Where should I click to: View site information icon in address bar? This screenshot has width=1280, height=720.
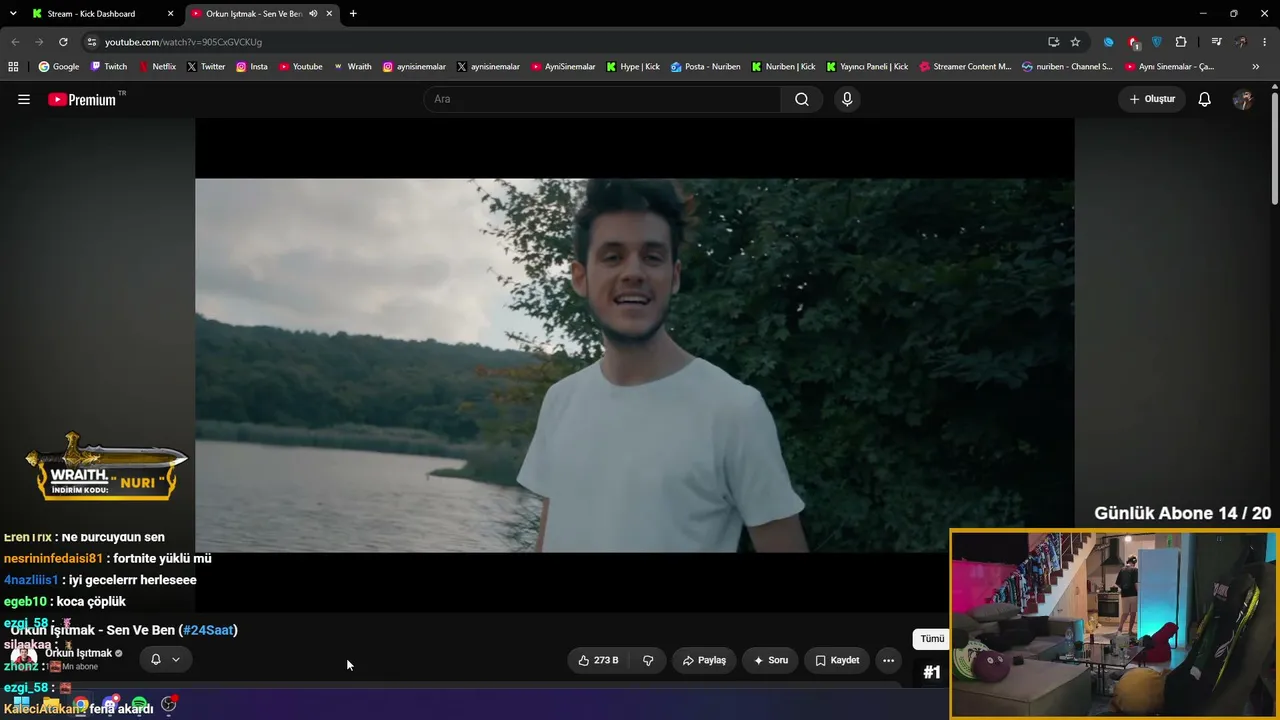(92, 42)
